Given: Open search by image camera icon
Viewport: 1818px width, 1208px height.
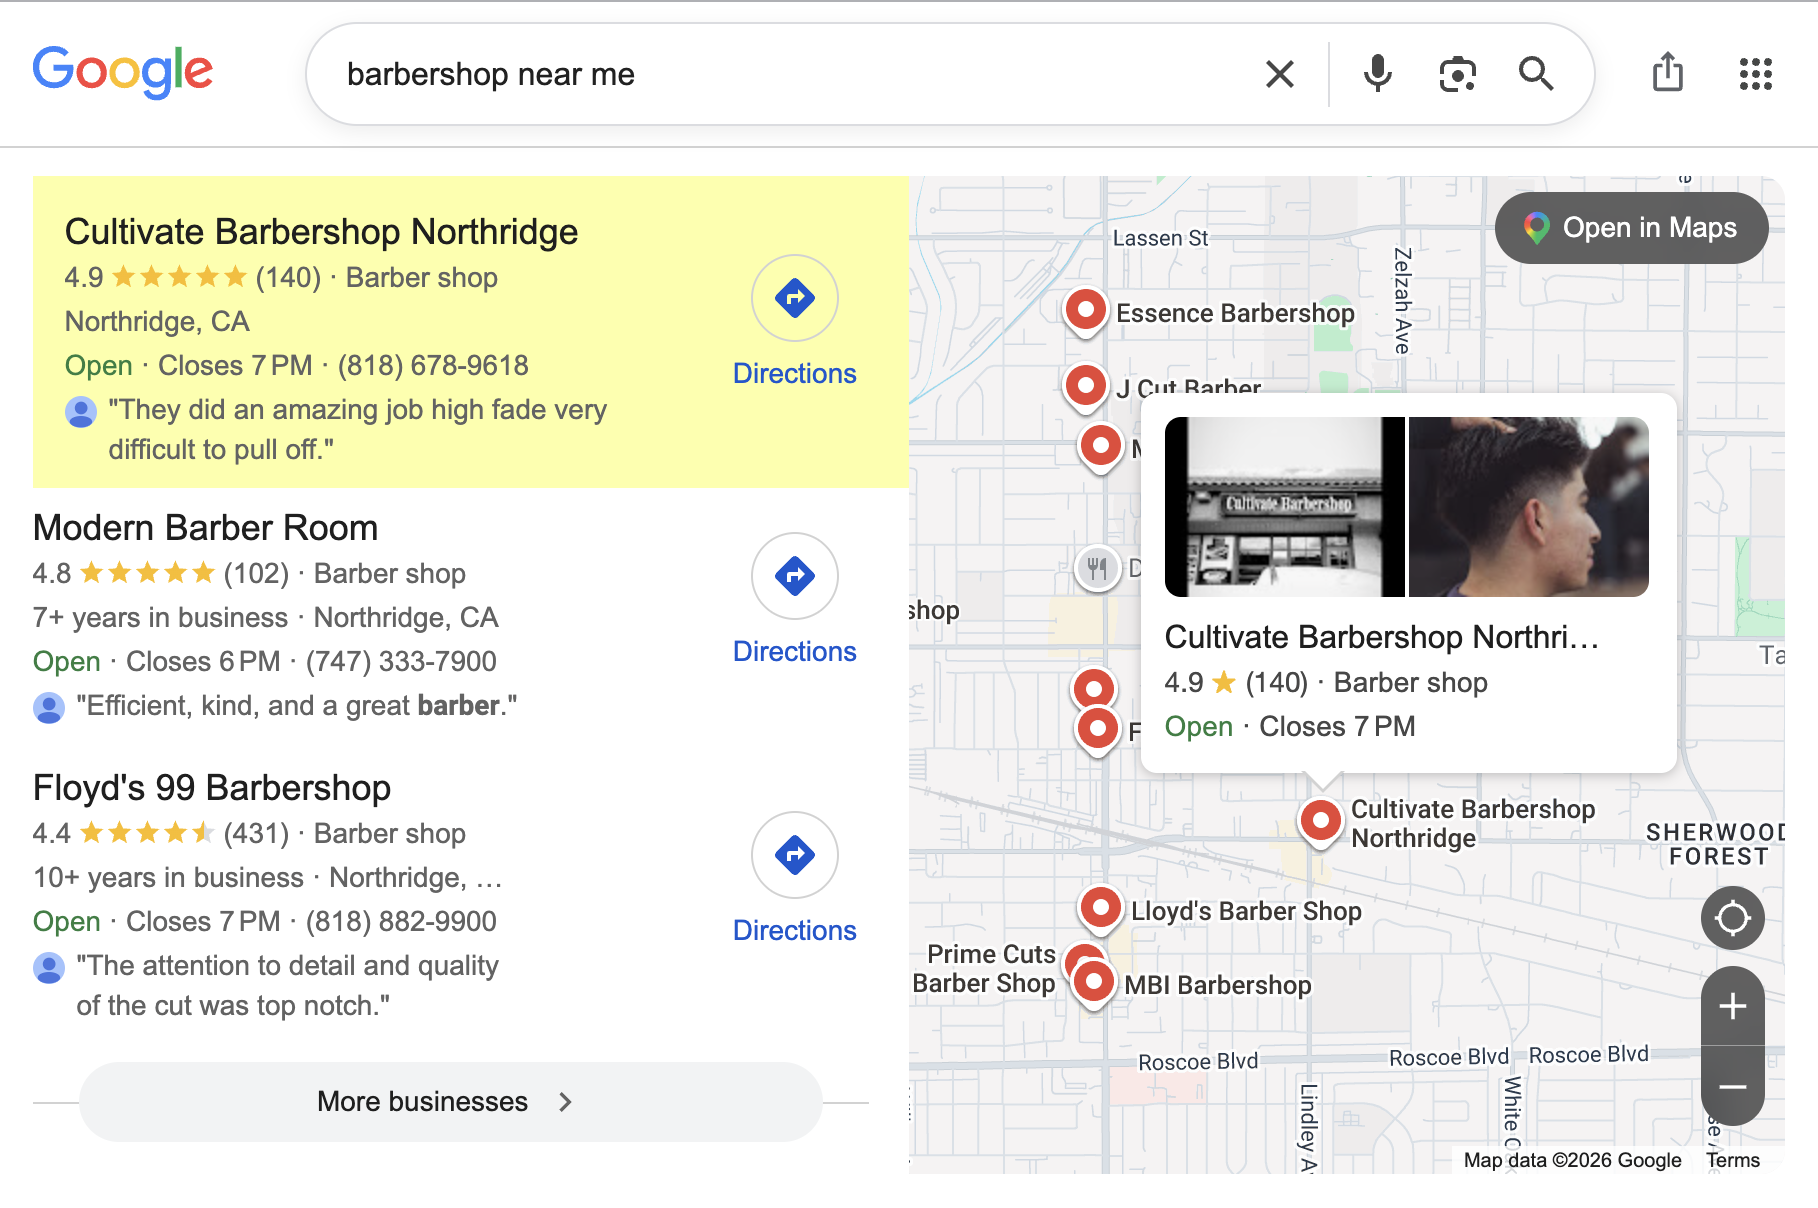Looking at the screenshot, I should (x=1457, y=74).
